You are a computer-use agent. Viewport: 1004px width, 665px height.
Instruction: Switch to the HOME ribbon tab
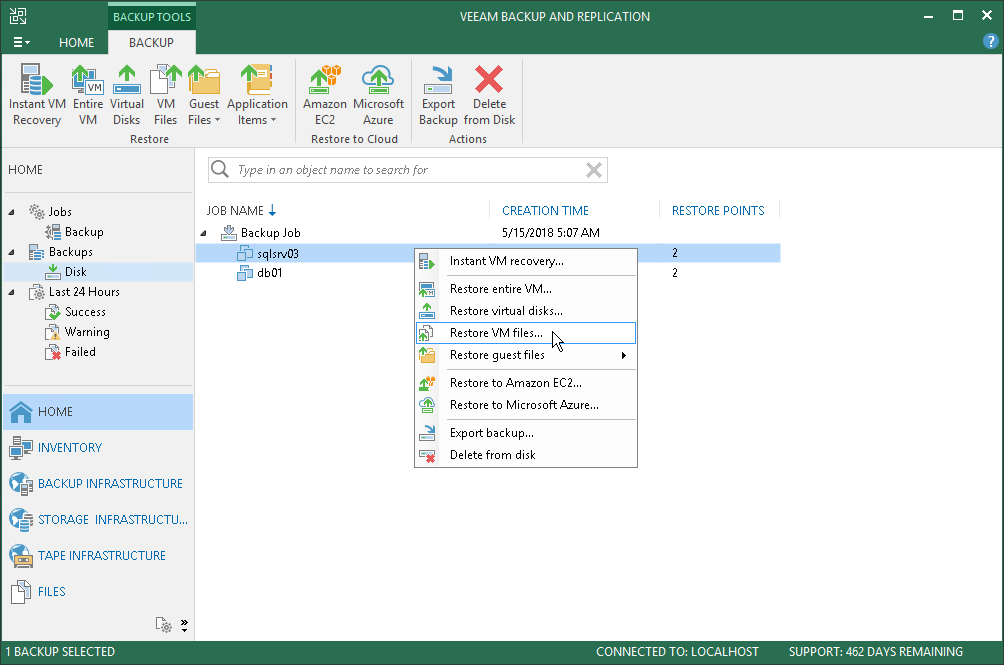[76, 42]
